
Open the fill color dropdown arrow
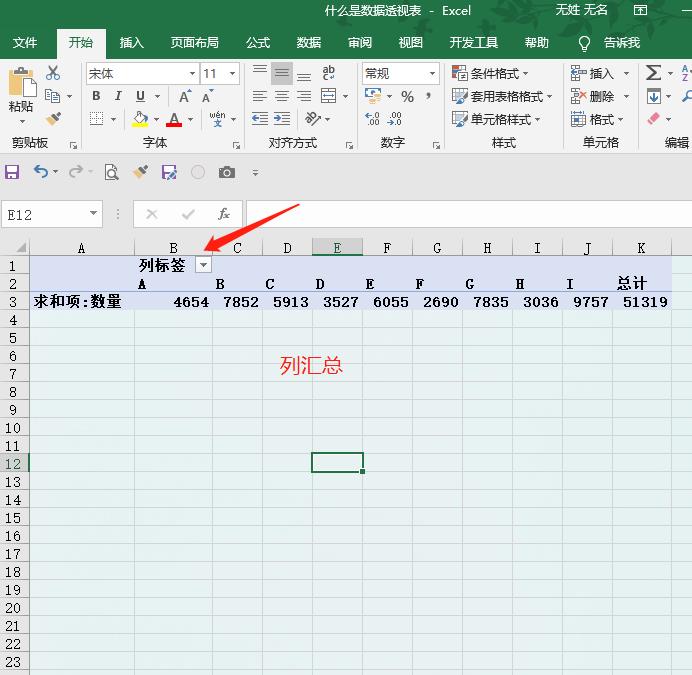156,119
